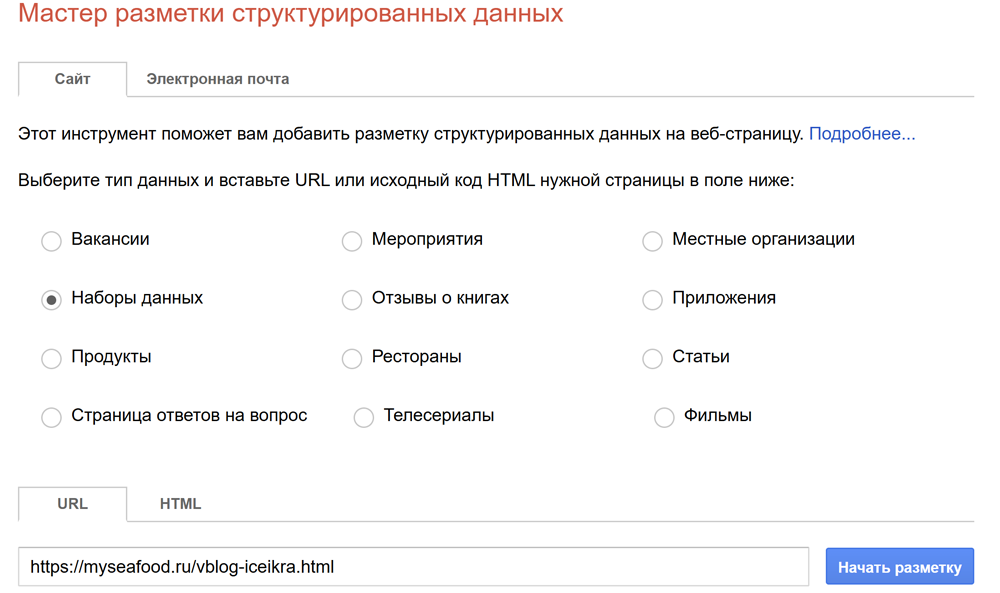Select Местные организации radio option

click(652, 241)
